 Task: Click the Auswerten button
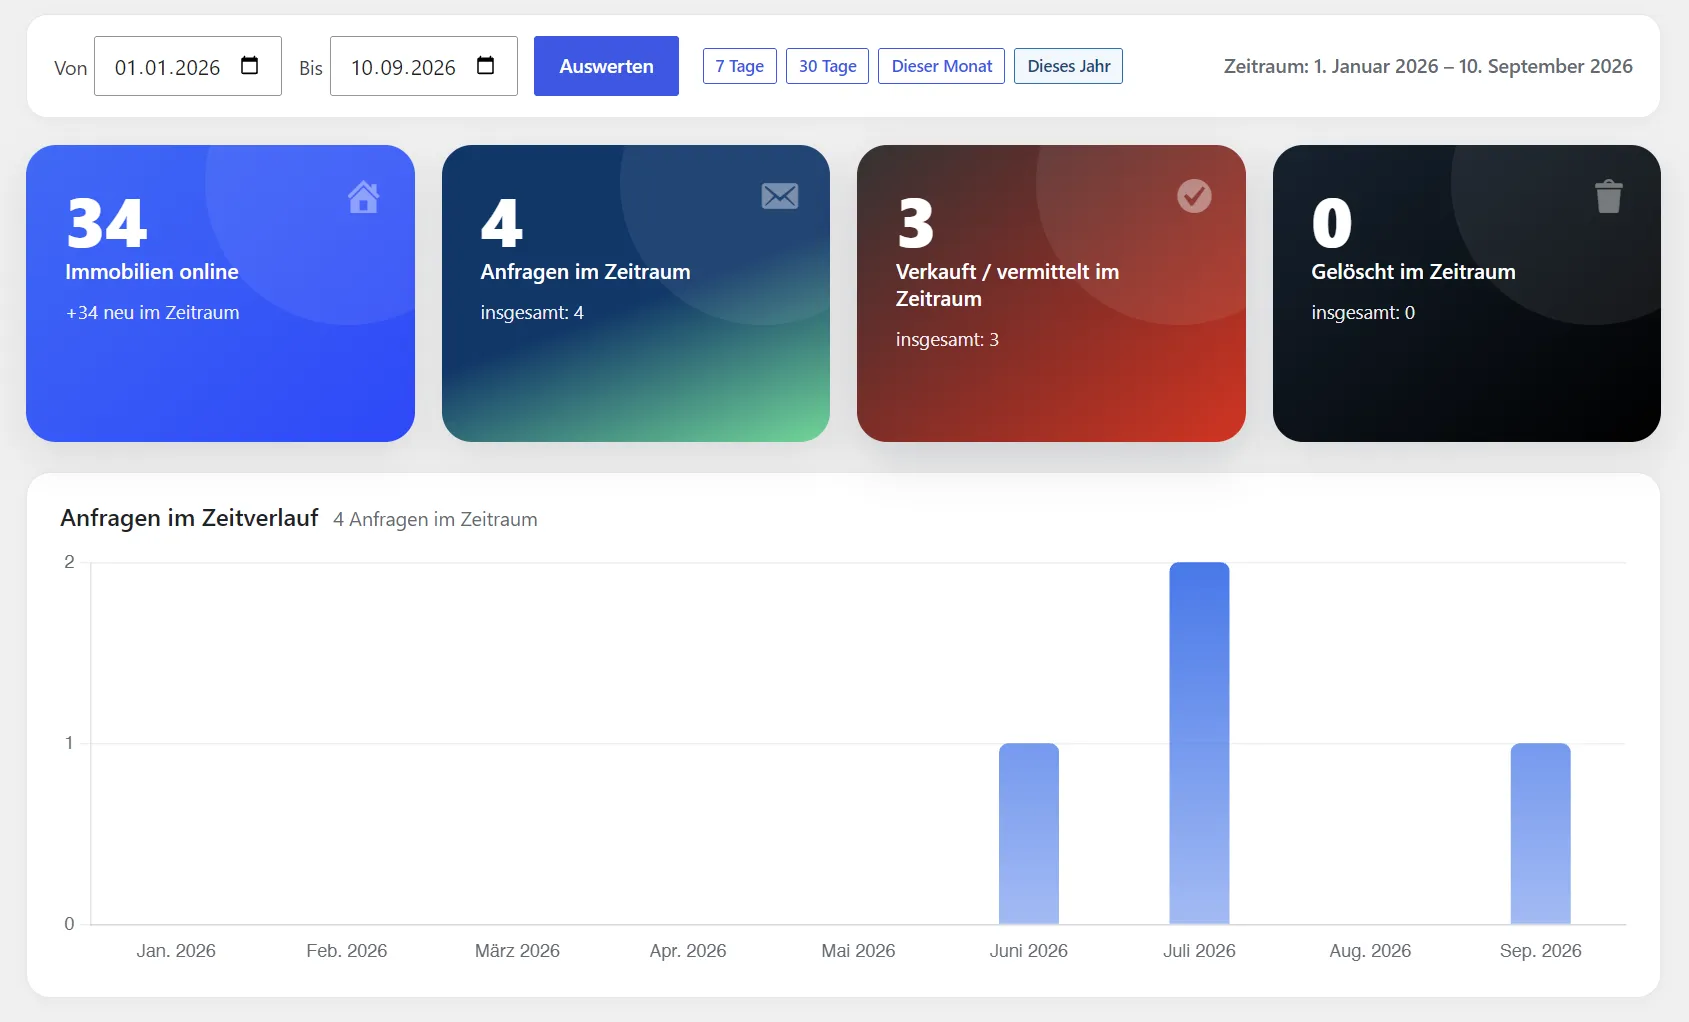[x=606, y=66]
